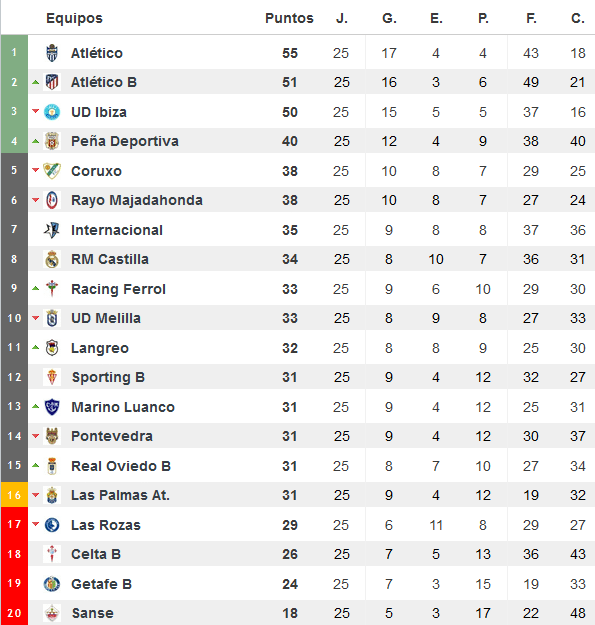Click the yellow position 16 marker
Viewport: 595px width, 625px height.
pos(14,495)
